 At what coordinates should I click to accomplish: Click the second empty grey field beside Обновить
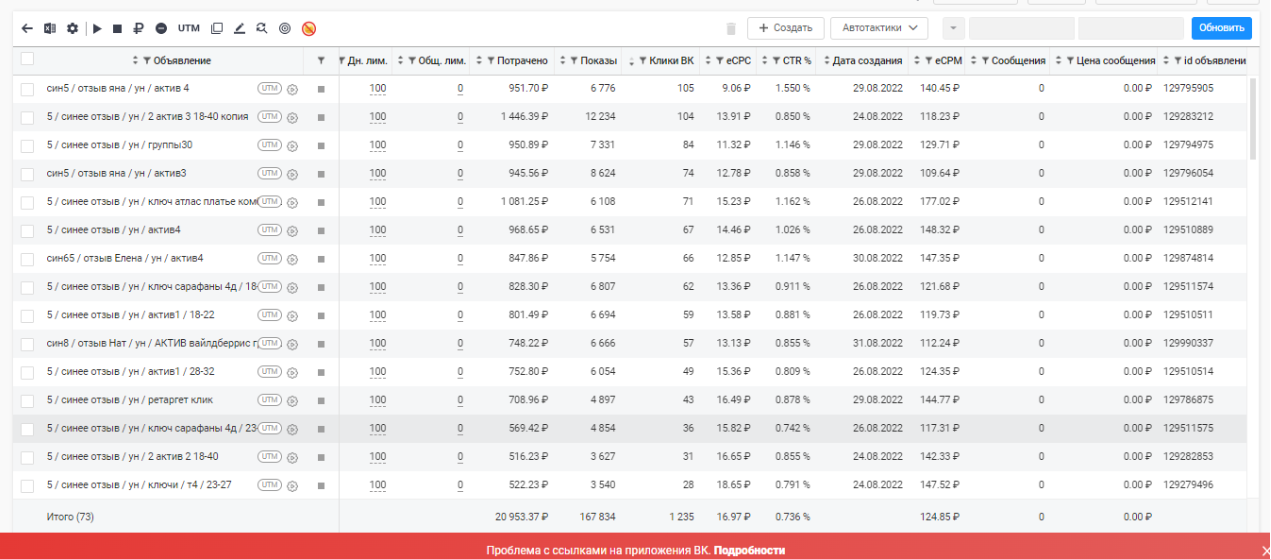pyautogui.click(x=1131, y=28)
